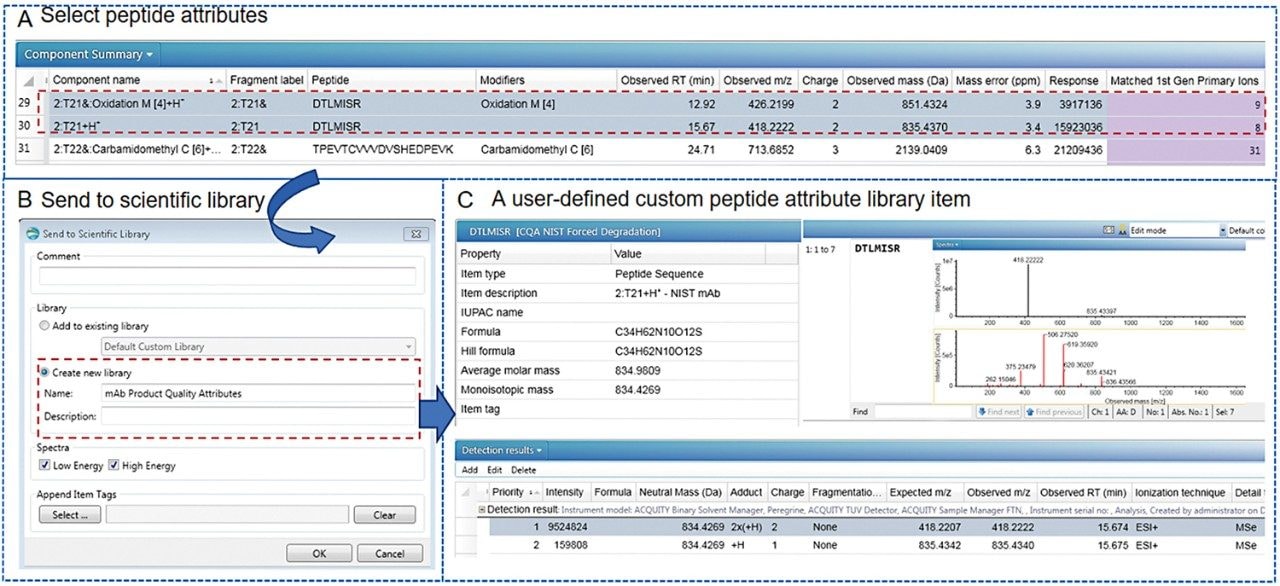Screen dimensions: 1280x586
Task: Click the Select... item tags button
Action: pos(69,515)
